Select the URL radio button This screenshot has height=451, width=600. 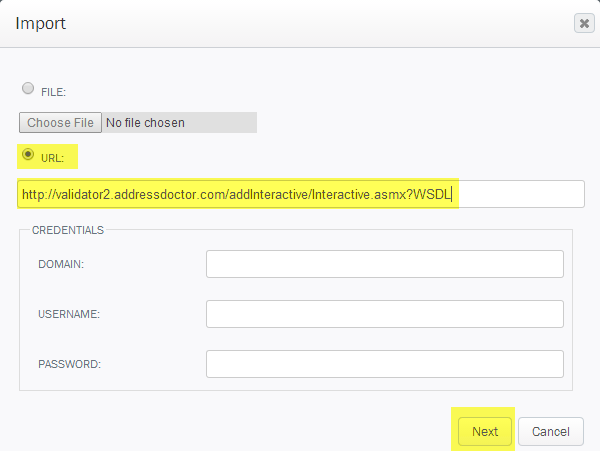coord(28,155)
